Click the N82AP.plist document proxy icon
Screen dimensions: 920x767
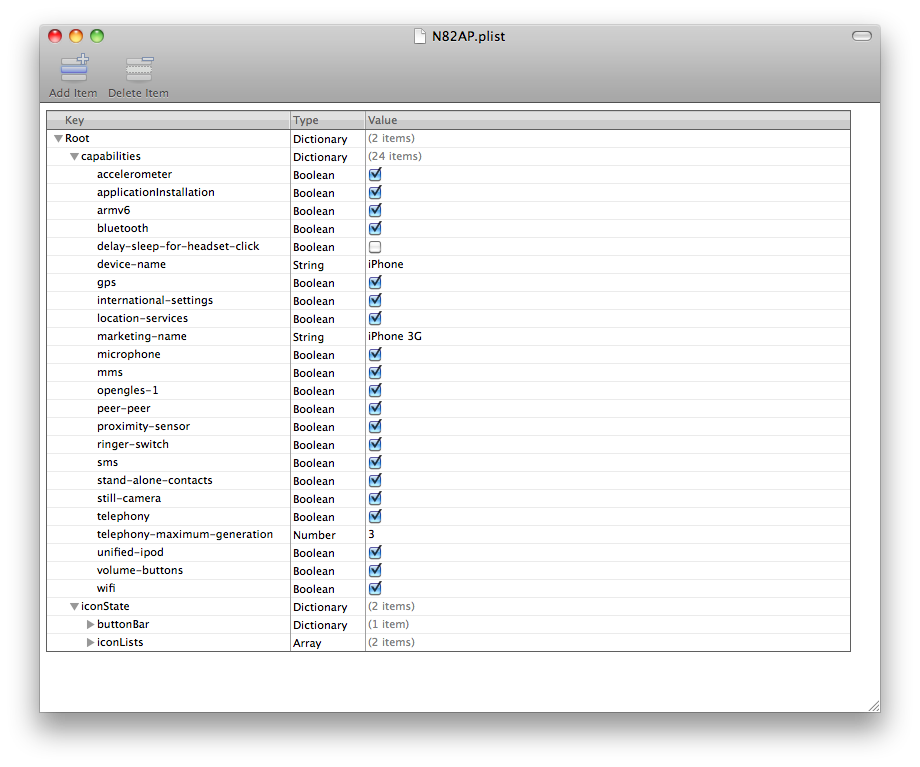tap(420, 36)
